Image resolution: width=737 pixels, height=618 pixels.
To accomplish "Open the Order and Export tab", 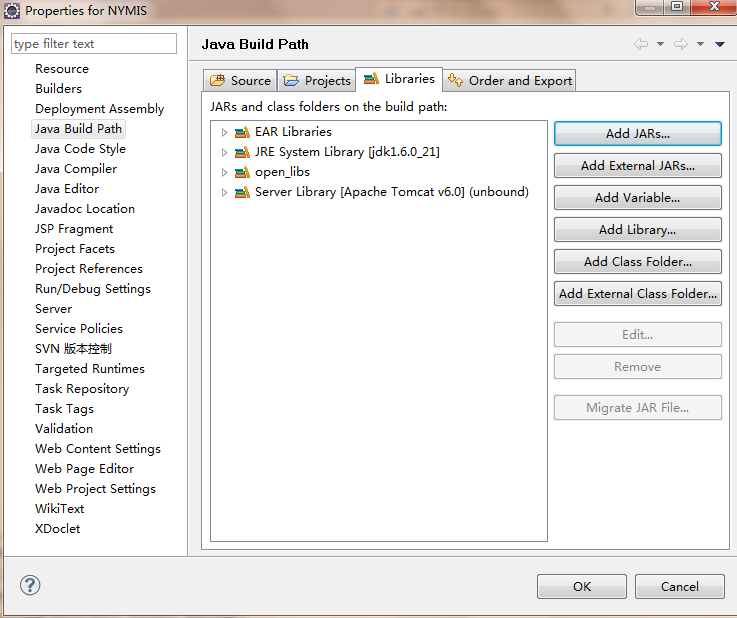I will click(510, 80).
